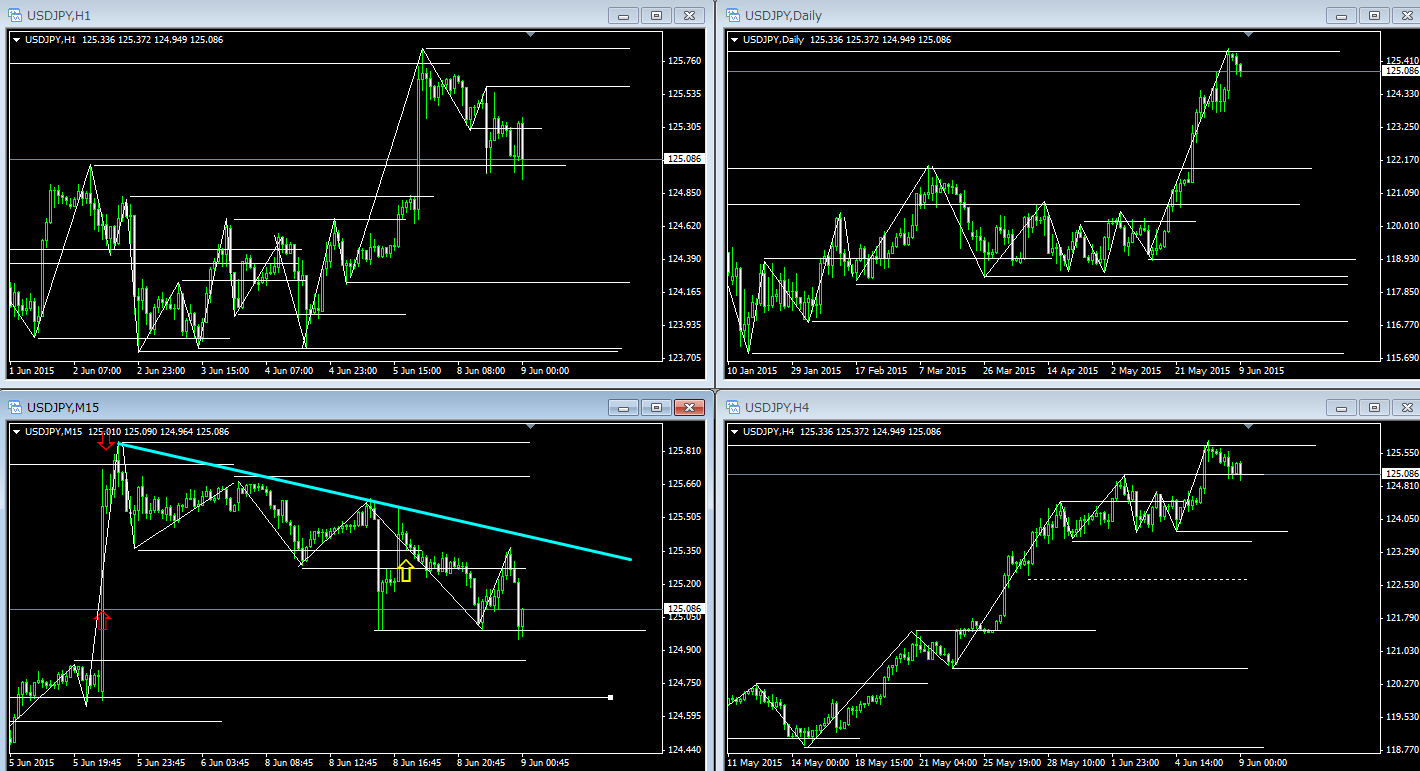
Task: Minimize the USDJPY,Daily chart window
Action: (1341, 15)
